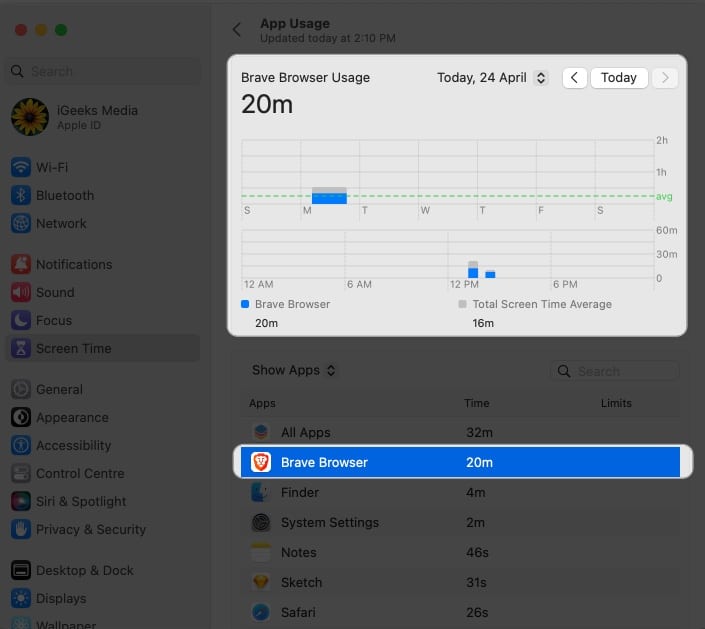Click Monday's blue usage bar
Screen dimensions: 705x629
coord(329,198)
